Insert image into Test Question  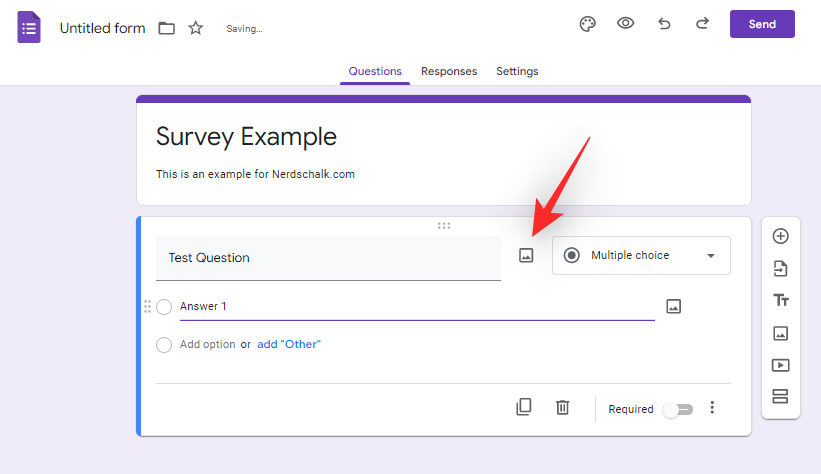[x=526, y=256]
